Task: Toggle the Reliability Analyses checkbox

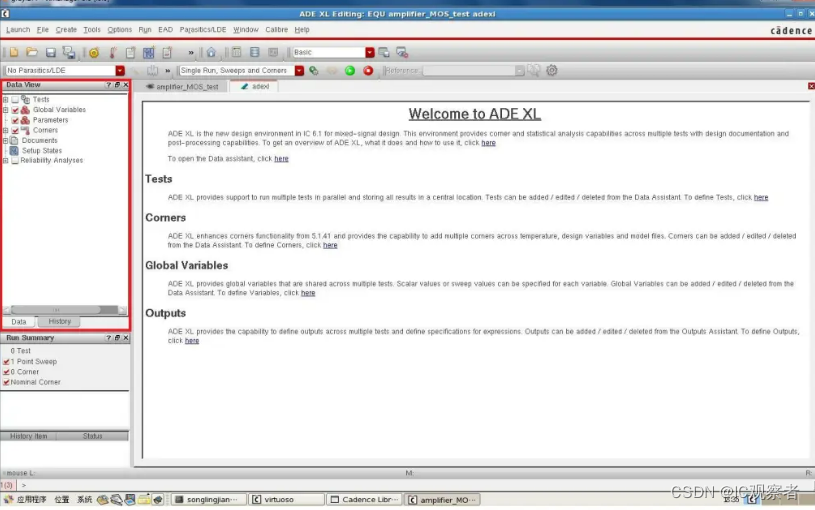Action: pyautogui.click(x=15, y=160)
